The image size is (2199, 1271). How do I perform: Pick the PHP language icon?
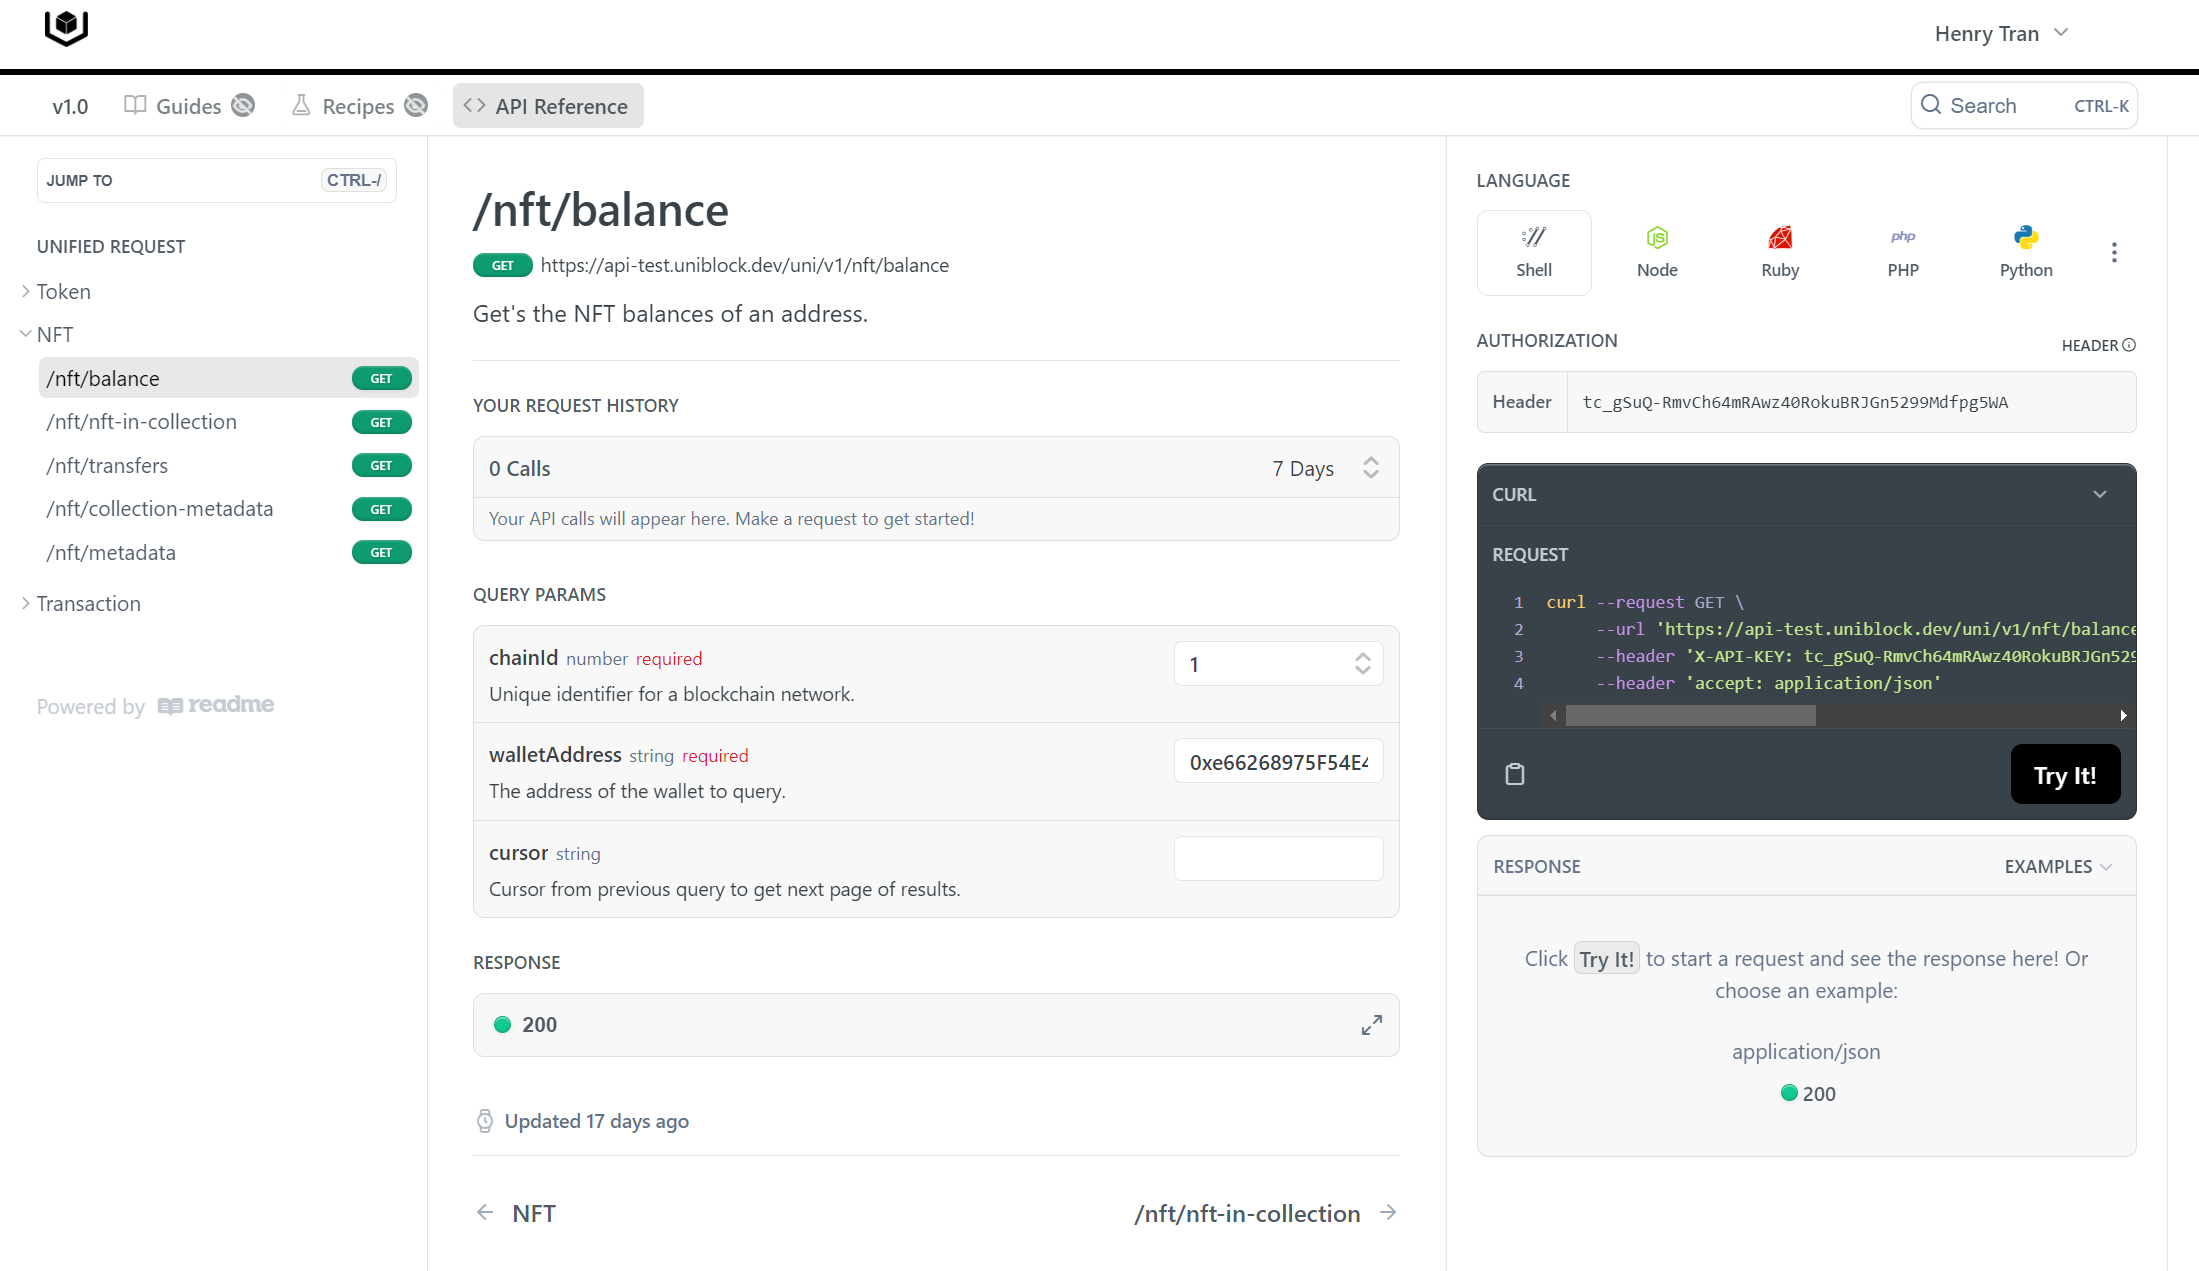pos(1902,252)
